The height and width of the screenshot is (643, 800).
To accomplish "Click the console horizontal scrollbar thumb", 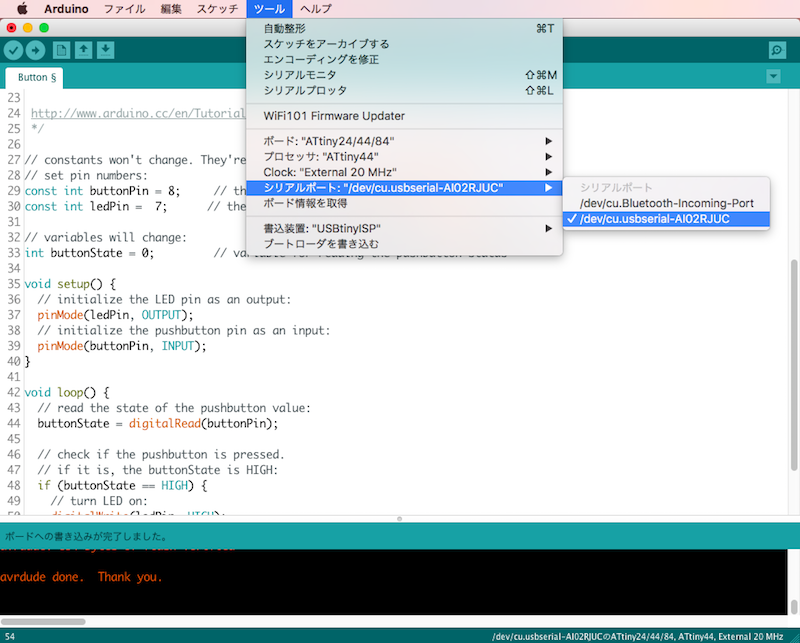I will 43,622.
